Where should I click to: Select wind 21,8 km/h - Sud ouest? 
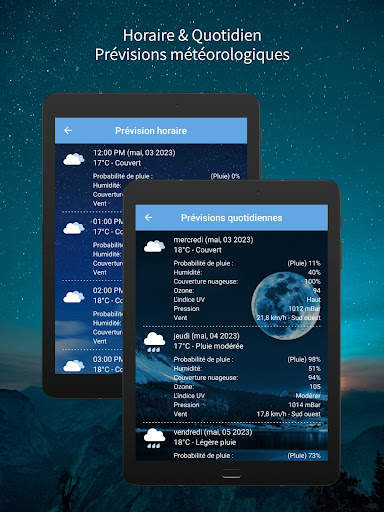(288, 318)
